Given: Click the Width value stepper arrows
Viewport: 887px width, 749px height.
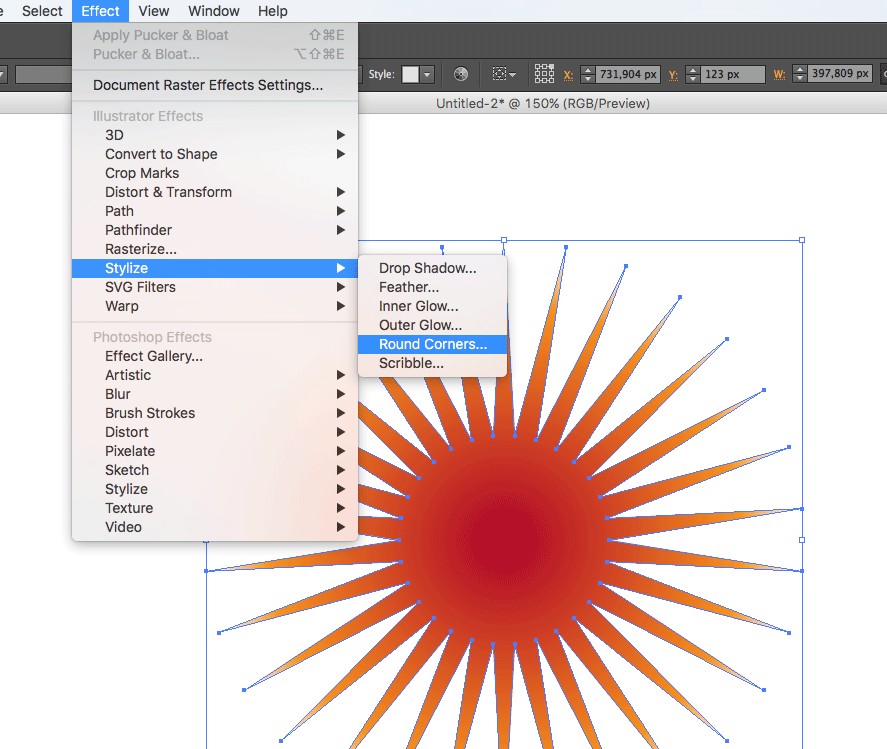Looking at the screenshot, I should [x=798, y=74].
